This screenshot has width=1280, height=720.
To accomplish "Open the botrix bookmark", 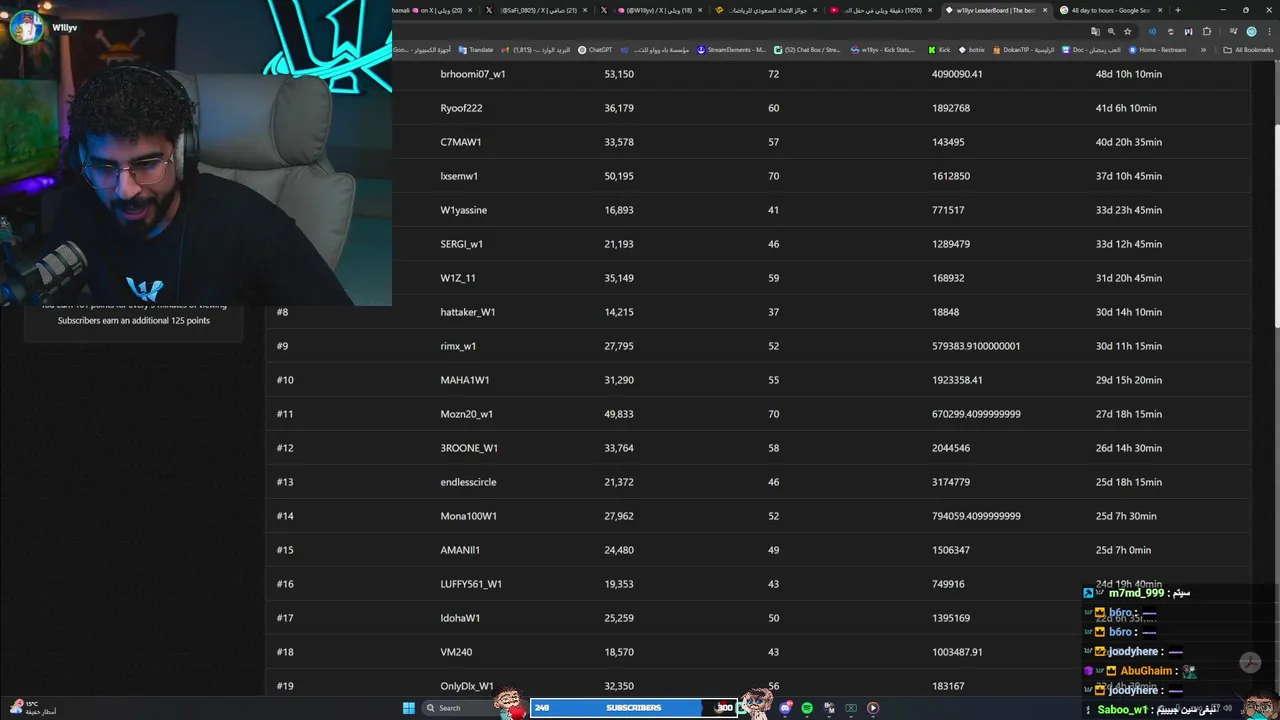I will [x=971, y=50].
